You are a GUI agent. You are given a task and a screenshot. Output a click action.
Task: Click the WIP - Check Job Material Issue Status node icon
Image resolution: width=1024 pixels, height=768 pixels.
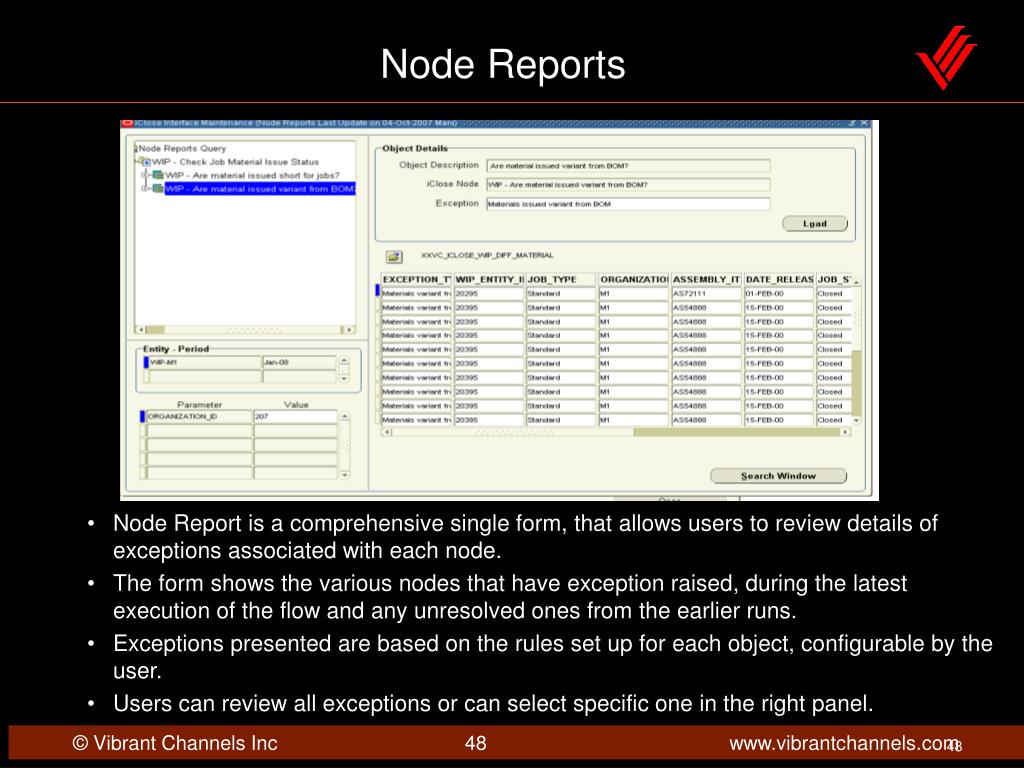click(147, 162)
